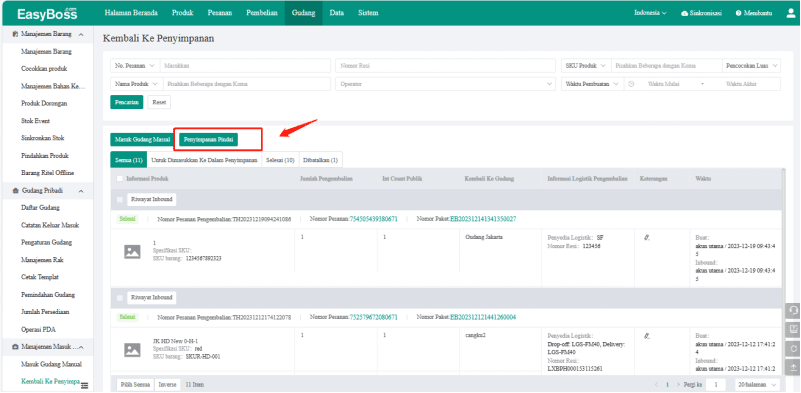Click the Manajemen Masuk section icon
The height and width of the screenshot is (393, 801).
(15, 347)
